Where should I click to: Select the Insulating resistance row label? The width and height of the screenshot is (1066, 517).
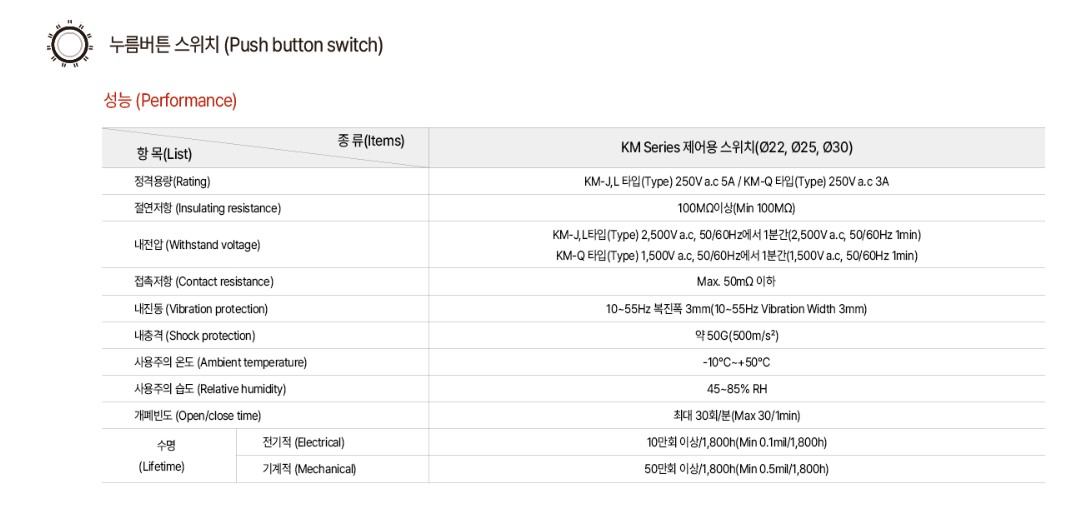tap(207, 208)
